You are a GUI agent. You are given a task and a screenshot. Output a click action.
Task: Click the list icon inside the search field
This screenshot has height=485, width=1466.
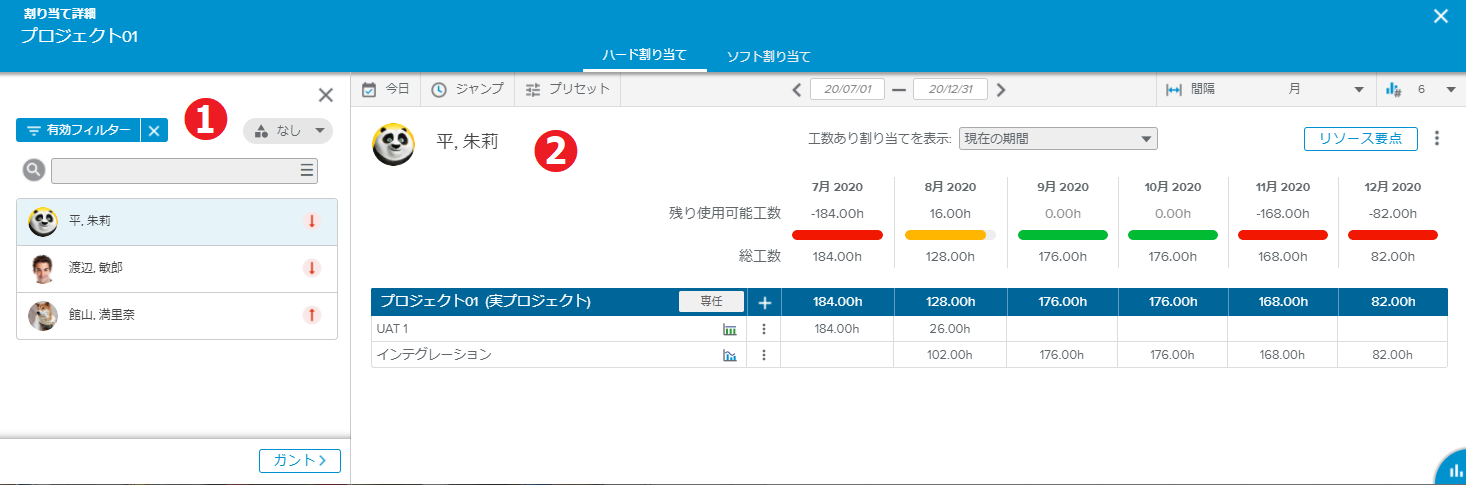(x=306, y=171)
